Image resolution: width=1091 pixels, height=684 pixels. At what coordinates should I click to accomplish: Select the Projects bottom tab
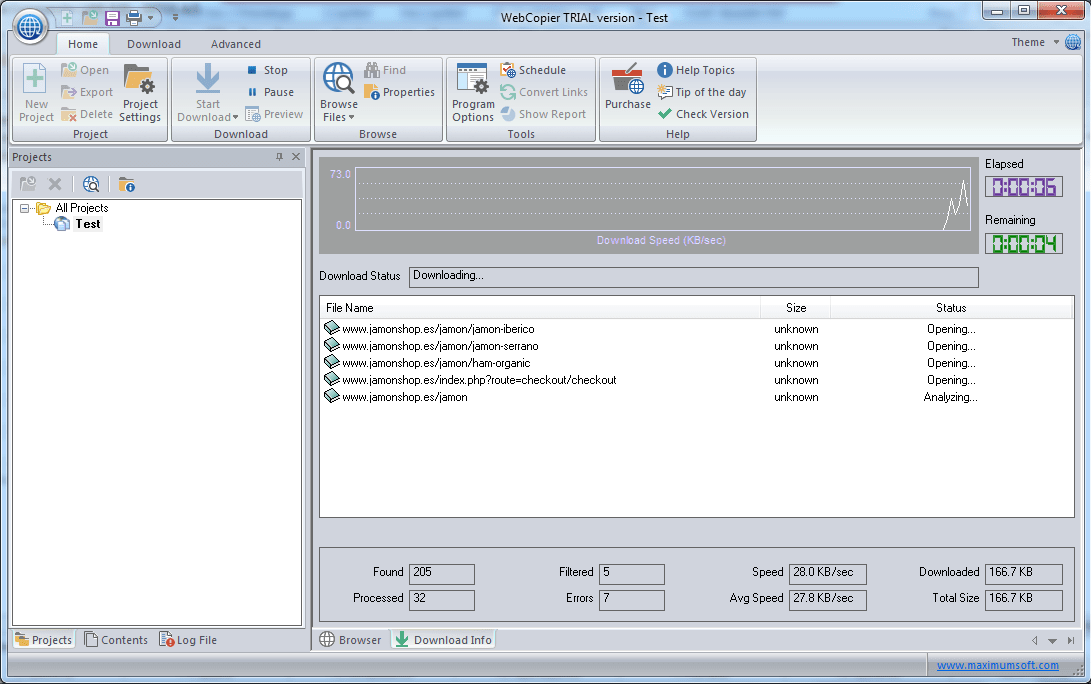pos(43,639)
